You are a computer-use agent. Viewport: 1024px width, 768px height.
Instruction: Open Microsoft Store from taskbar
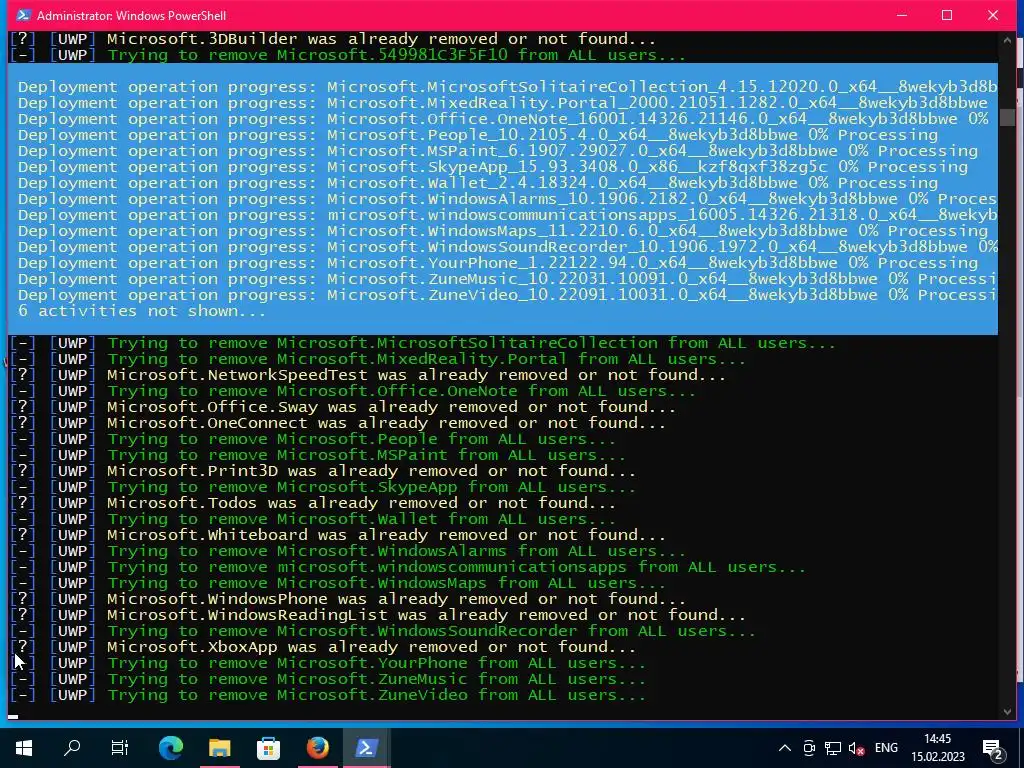tap(268, 748)
